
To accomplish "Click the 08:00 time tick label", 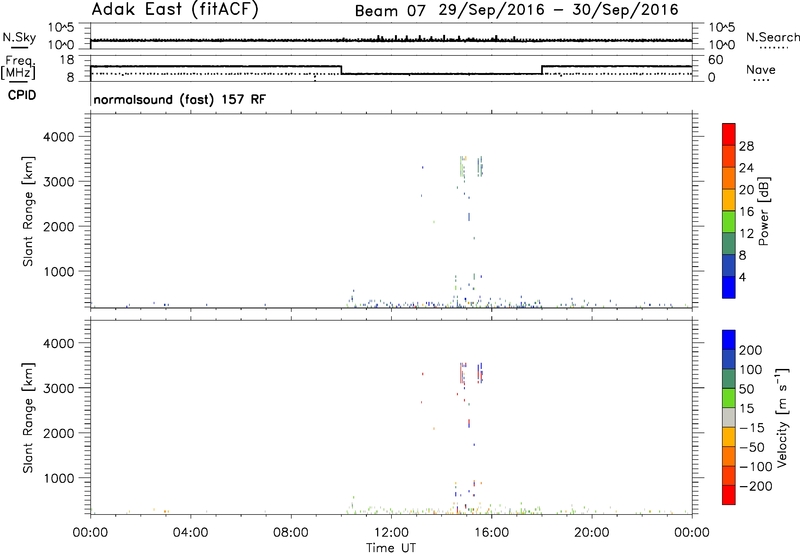I will click(x=291, y=533).
